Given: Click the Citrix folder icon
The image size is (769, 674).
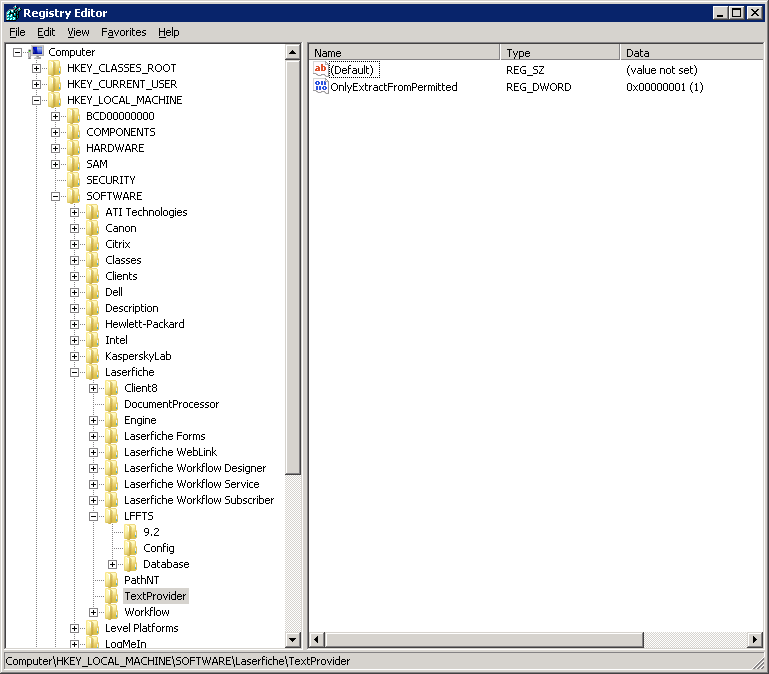Looking at the screenshot, I should (x=93, y=244).
